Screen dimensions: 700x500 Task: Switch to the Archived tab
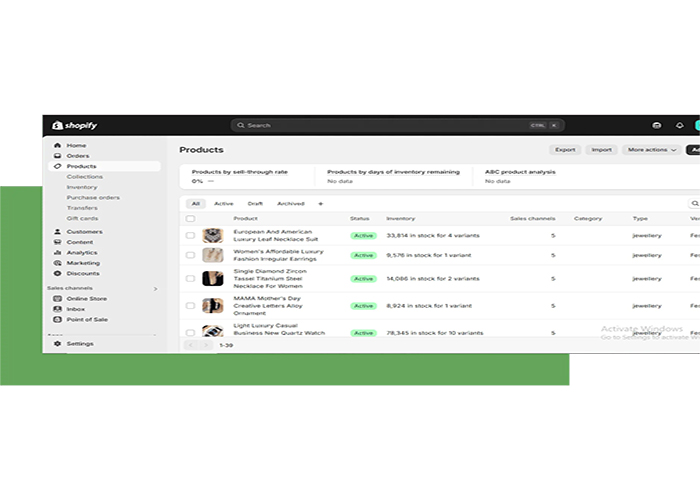[x=291, y=204]
